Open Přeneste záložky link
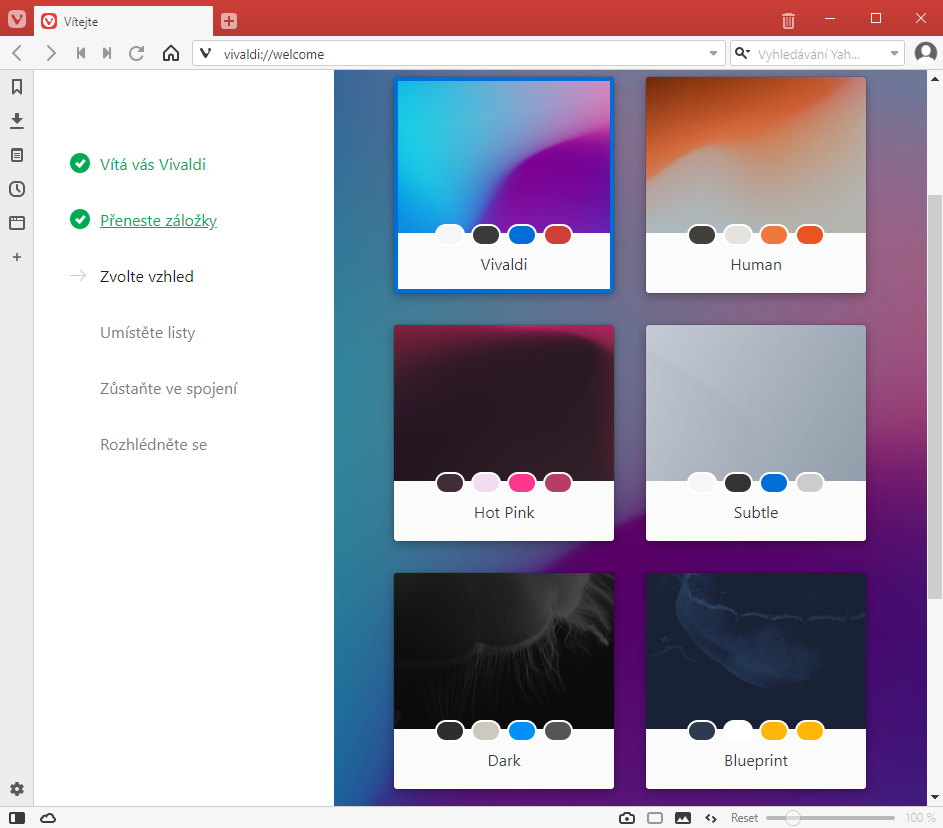The image size is (943, 828). point(158,220)
